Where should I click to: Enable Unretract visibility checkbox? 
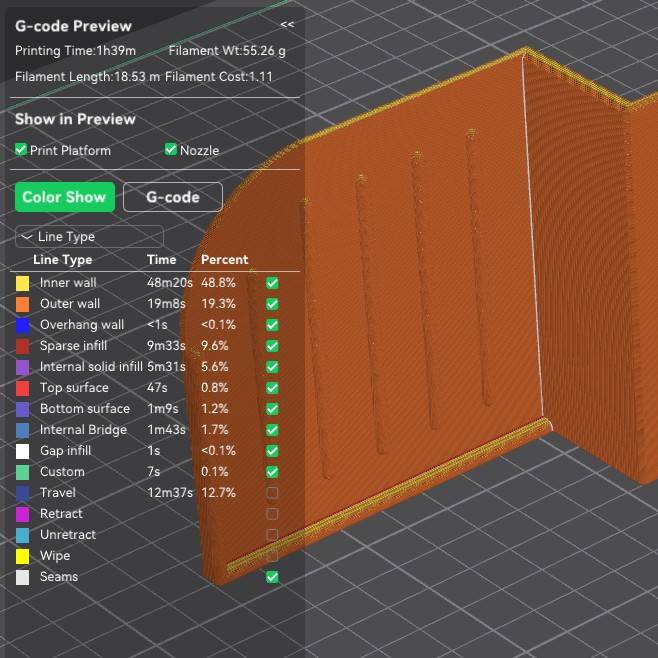(x=272, y=535)
